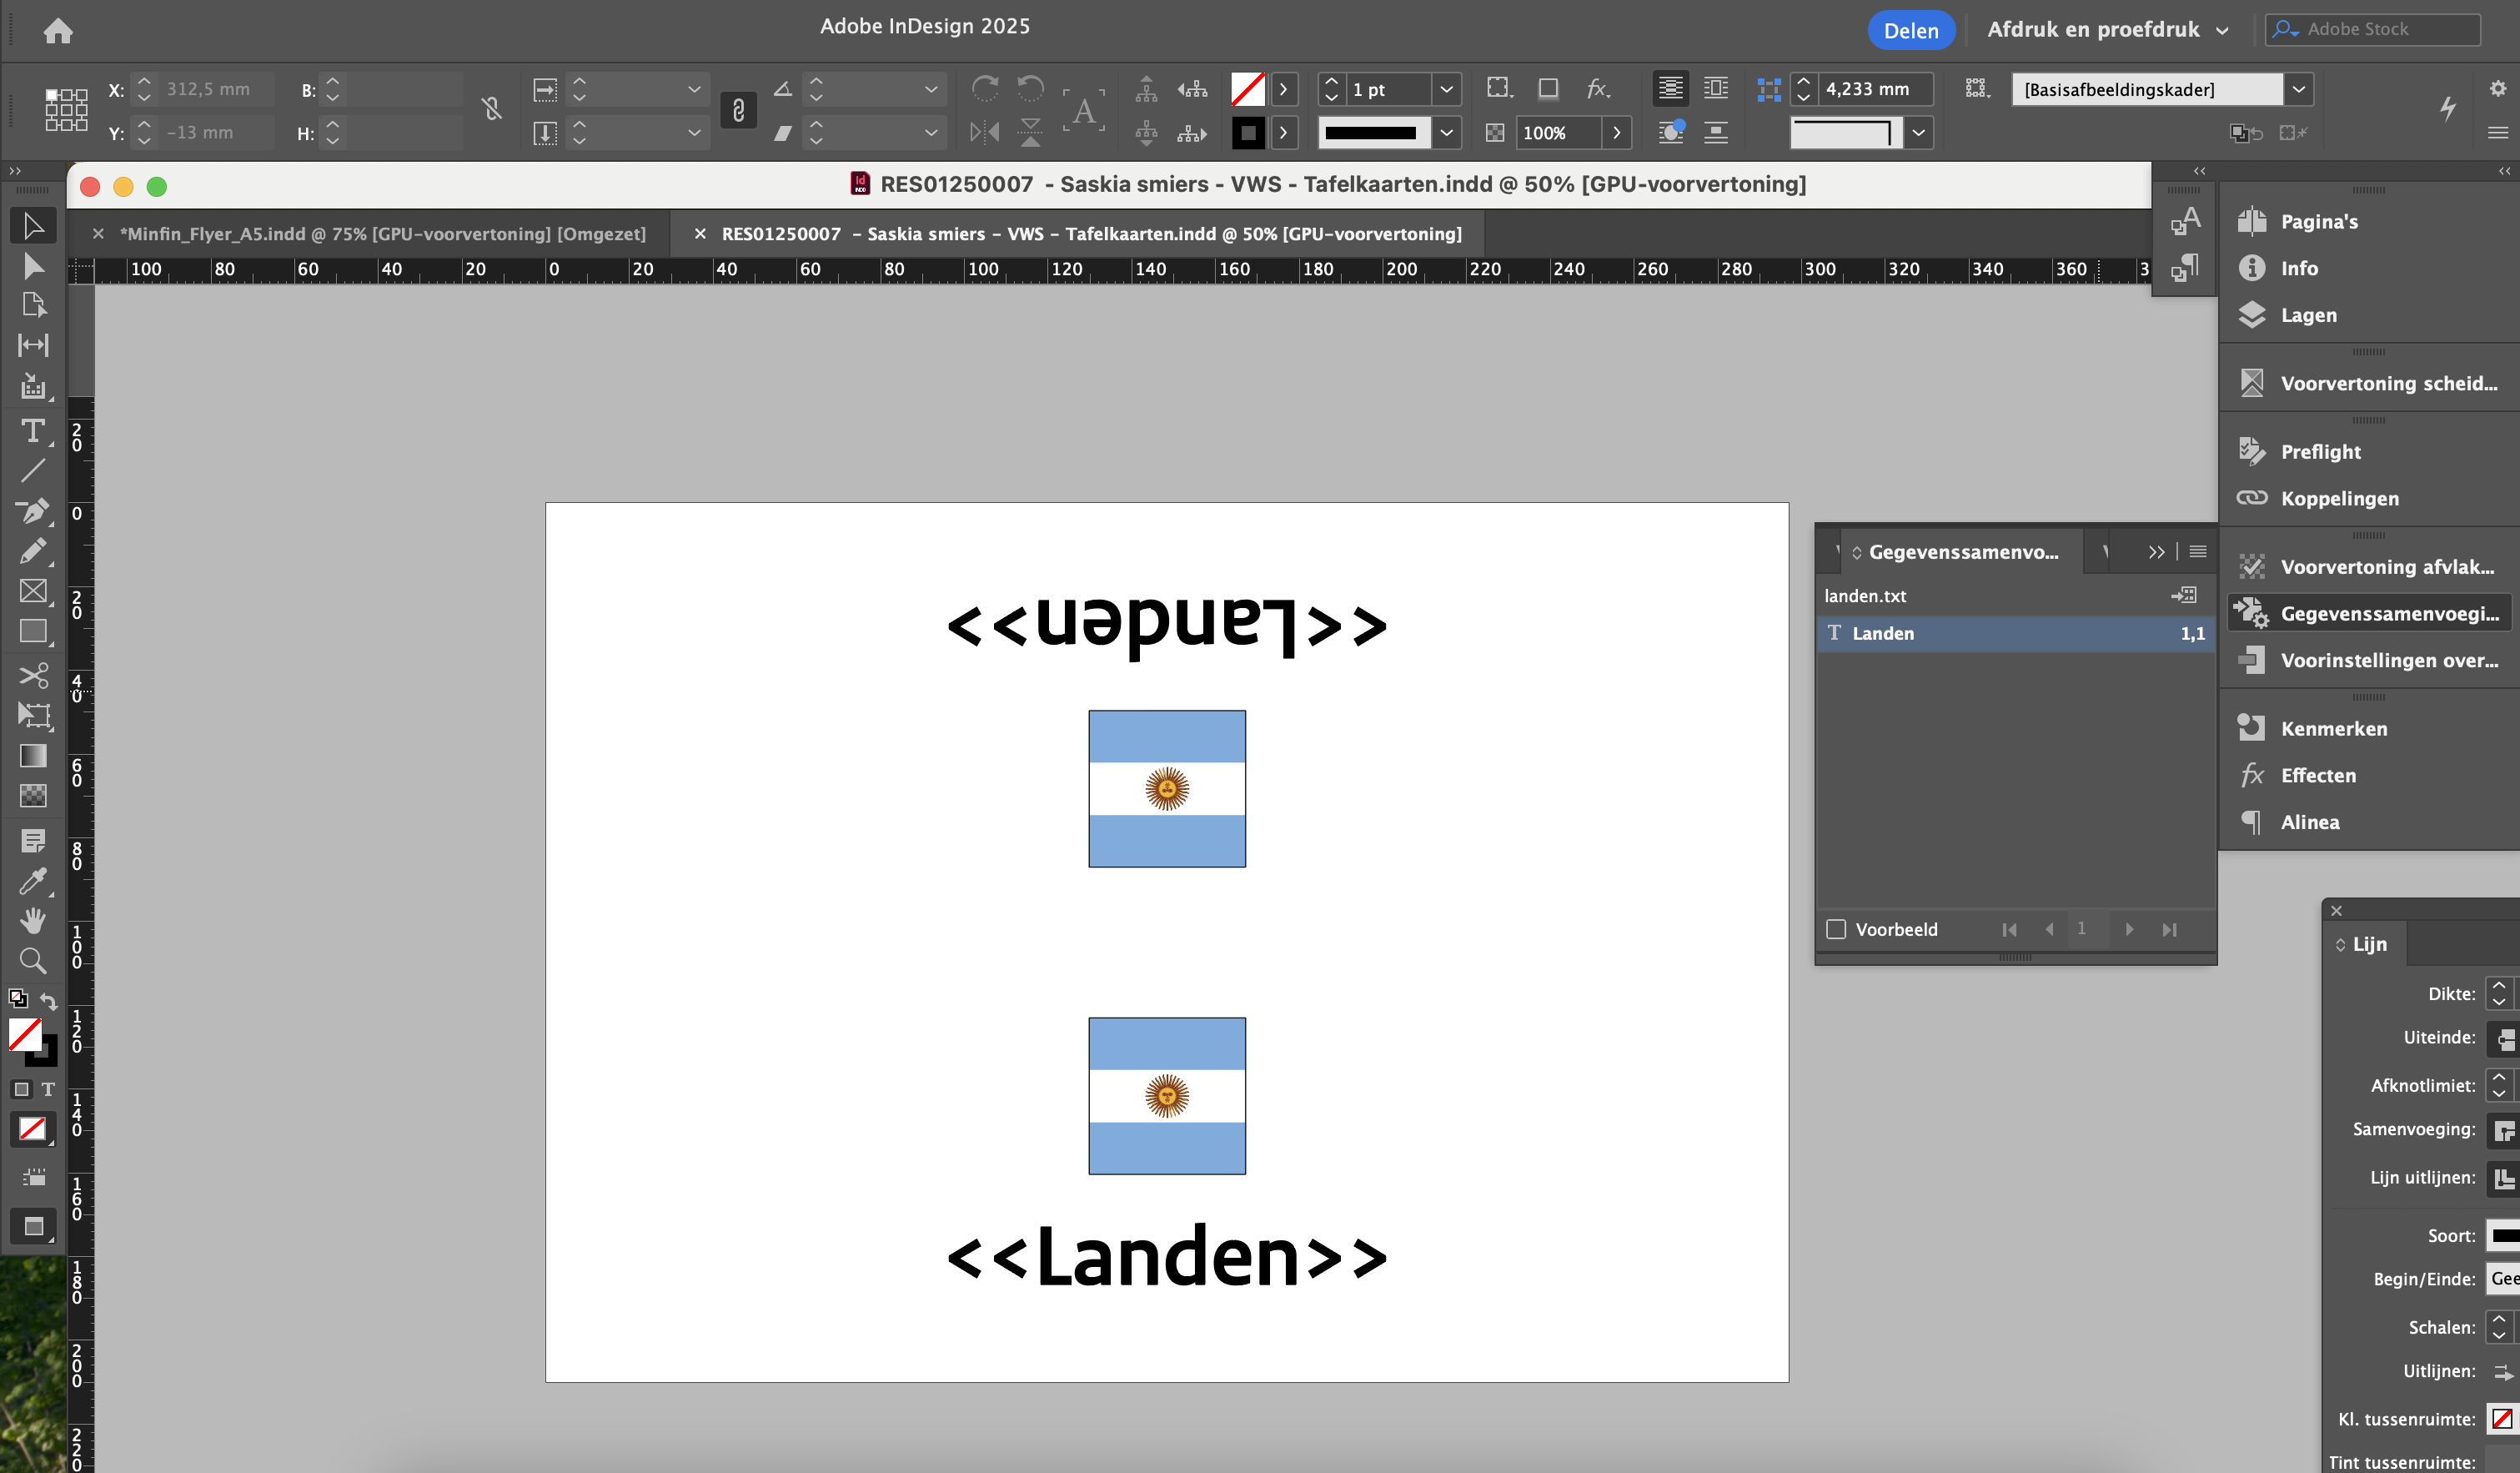Select the Gradient Swatch tool
This screenshot has width=2520, height=1473.
[x=33, y=756]
